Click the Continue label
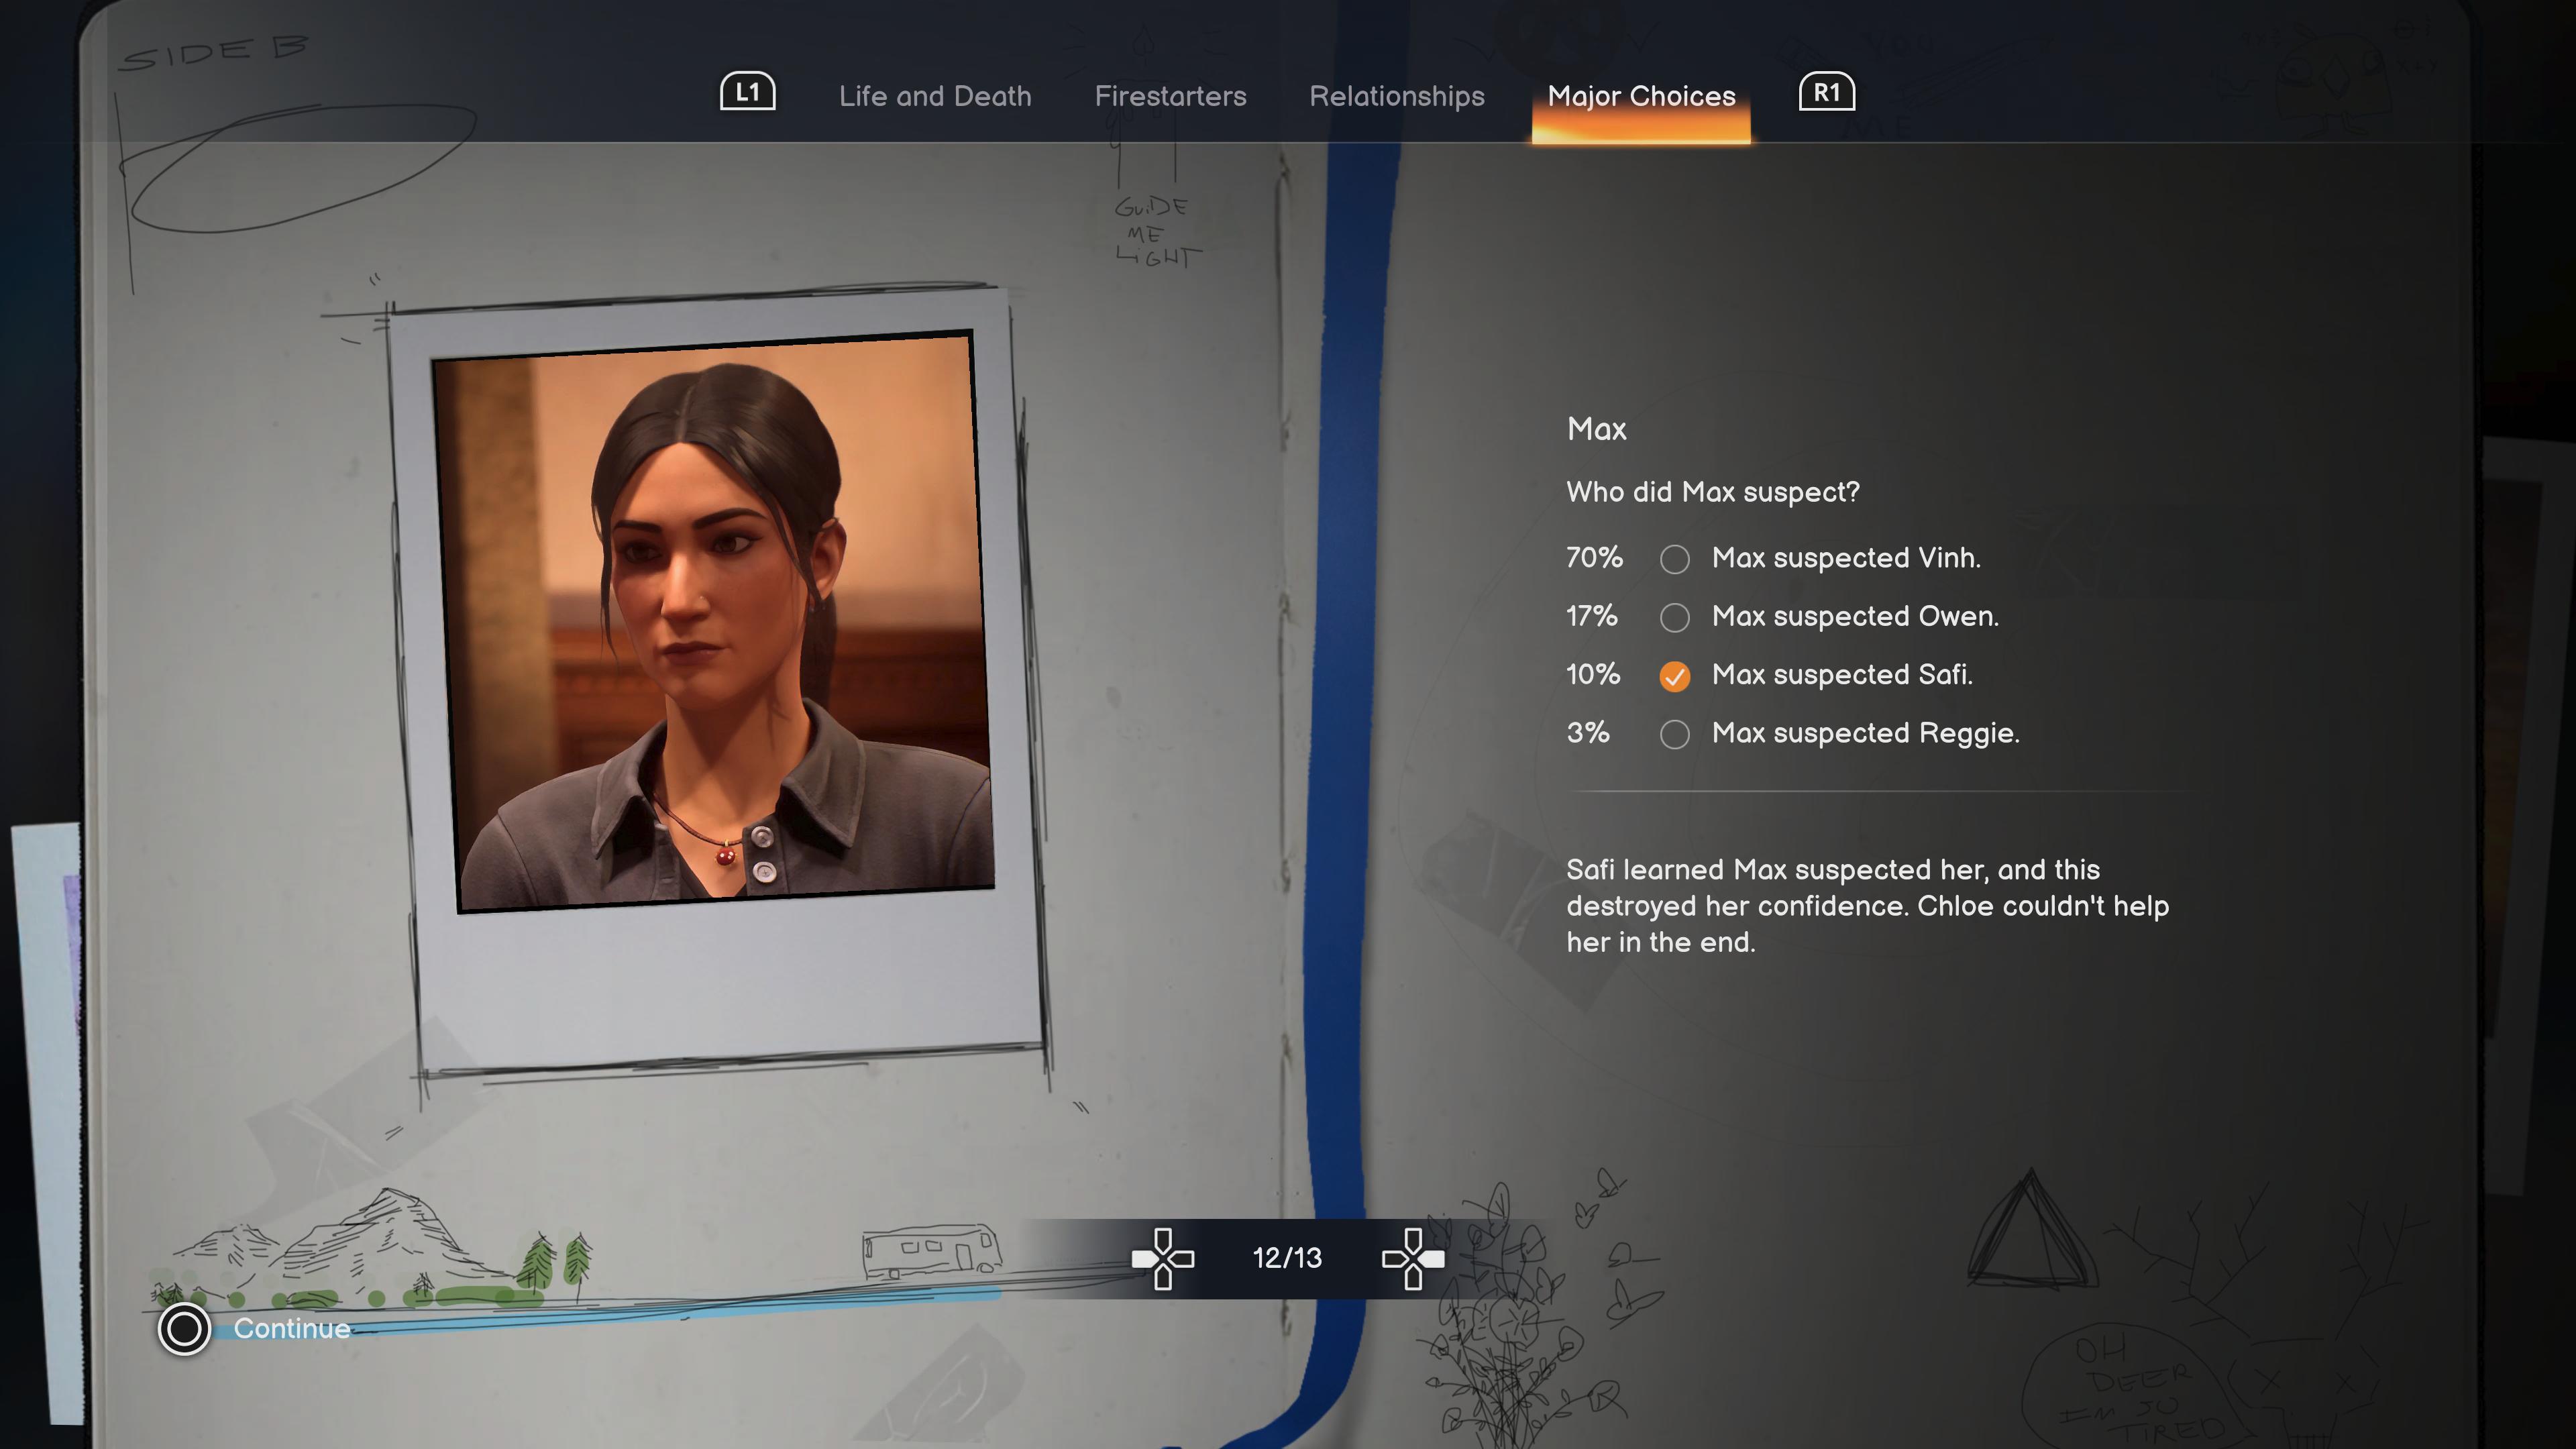The image size is (2576, 1449). (292, 1329)
